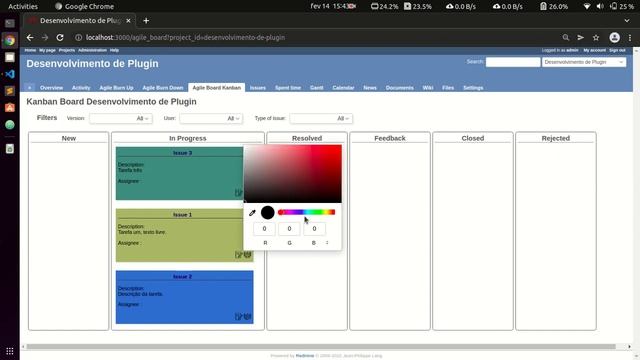Viewport: 640px width, 360px height.
Task: Switch to the Activity tab
Action: click(81, 88)
